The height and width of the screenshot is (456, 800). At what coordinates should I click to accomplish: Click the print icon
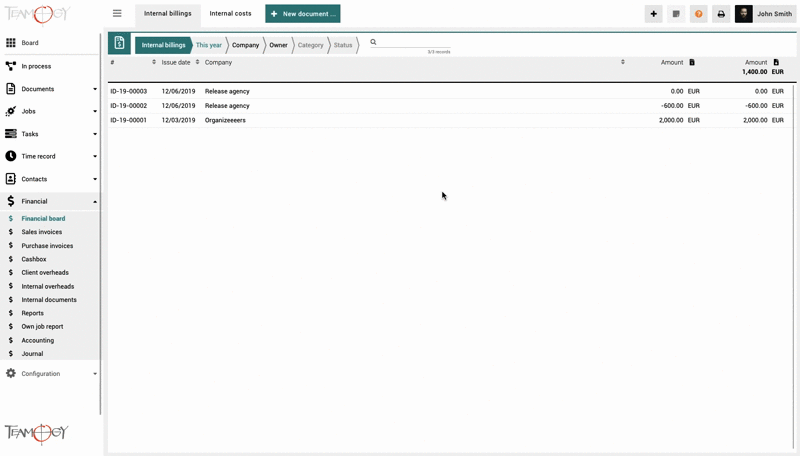tap(721, 14)
